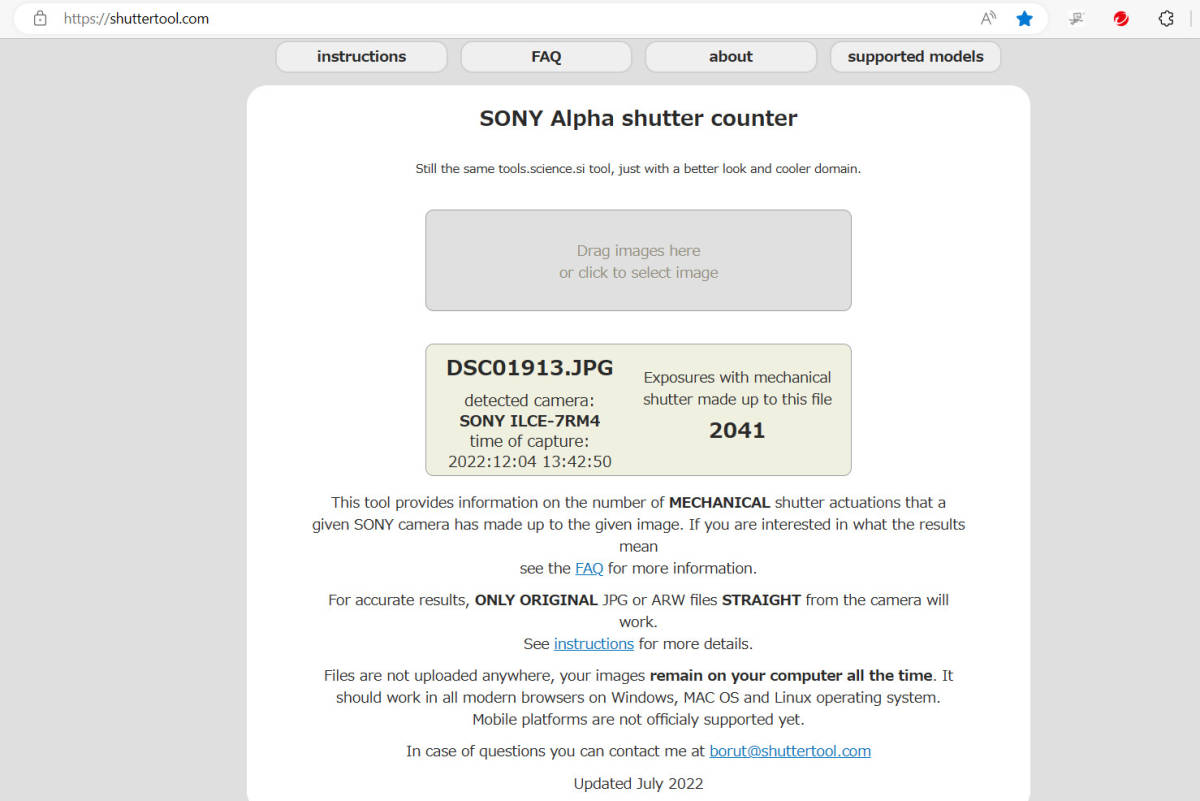
Task: Open the instructions tab
Action: coord(361,57)
